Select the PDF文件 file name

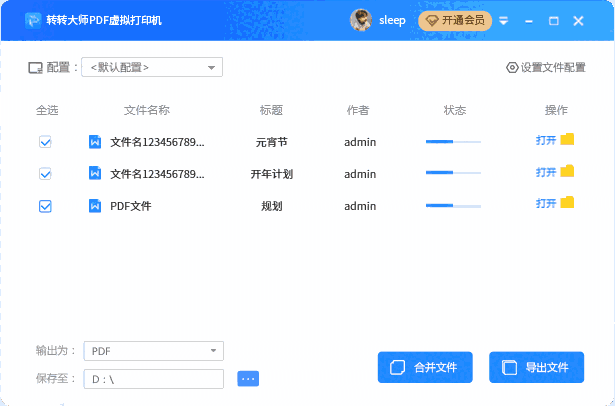click(131, 206)
